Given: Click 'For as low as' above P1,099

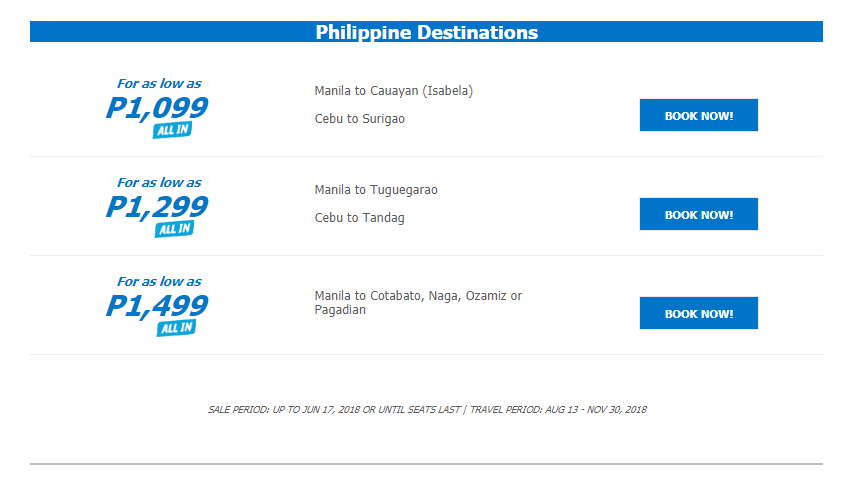Looking at the screenshot, I should click(x=159, y=84).
